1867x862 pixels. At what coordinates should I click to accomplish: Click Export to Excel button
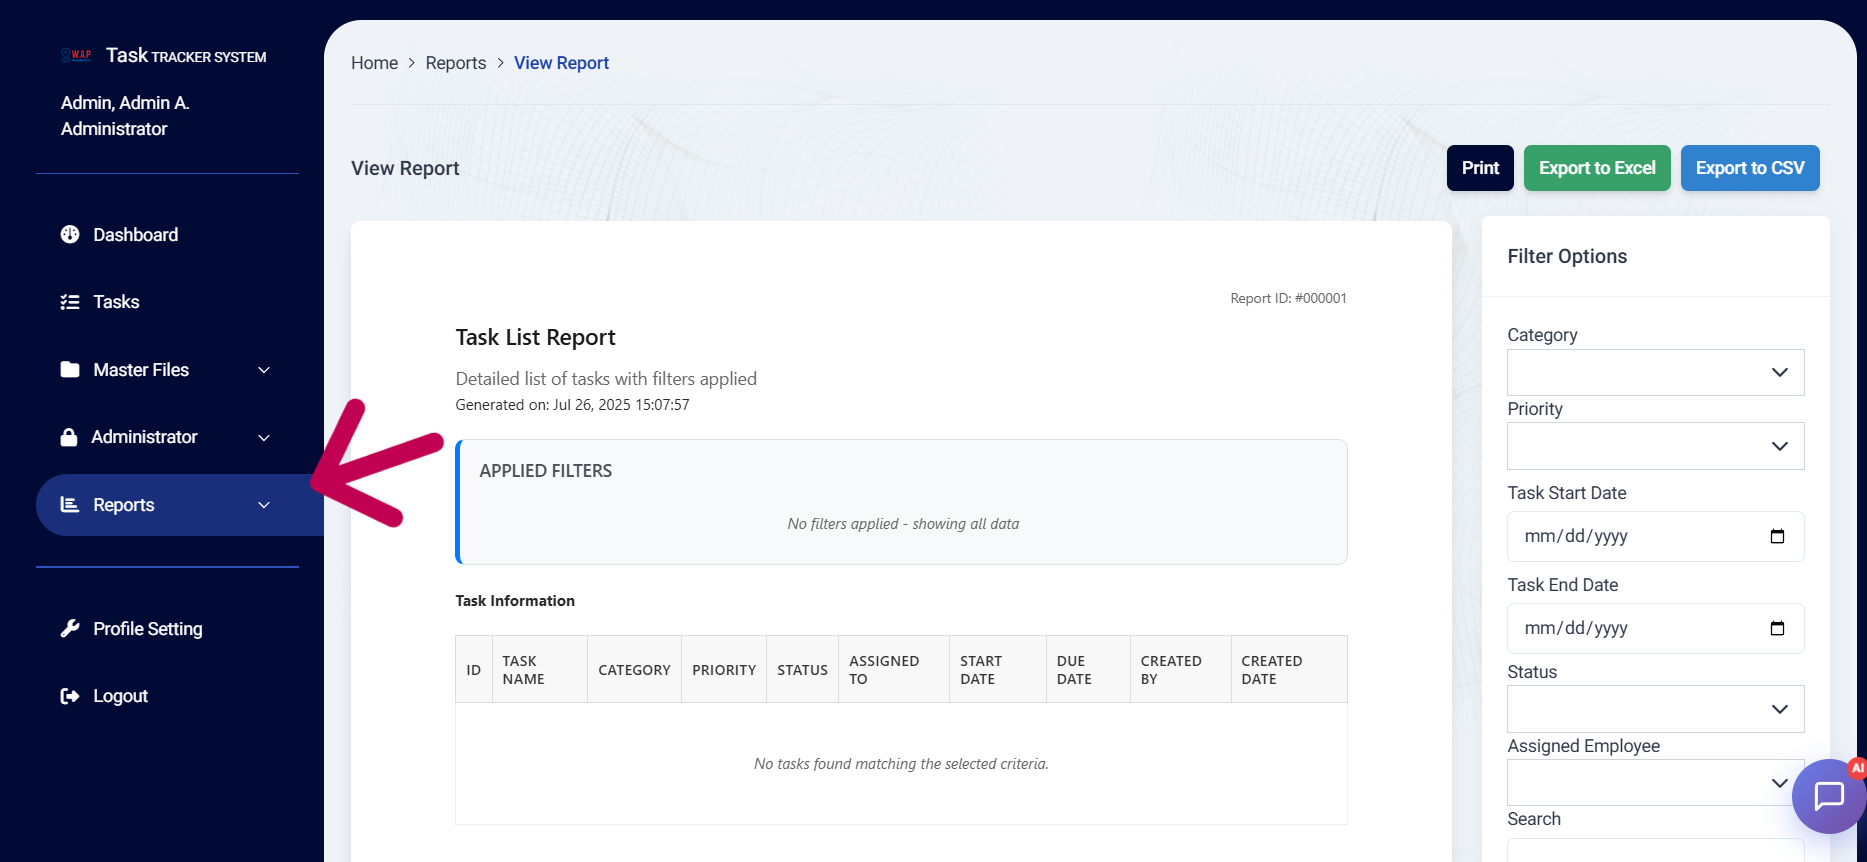(x=1596, y=168)
